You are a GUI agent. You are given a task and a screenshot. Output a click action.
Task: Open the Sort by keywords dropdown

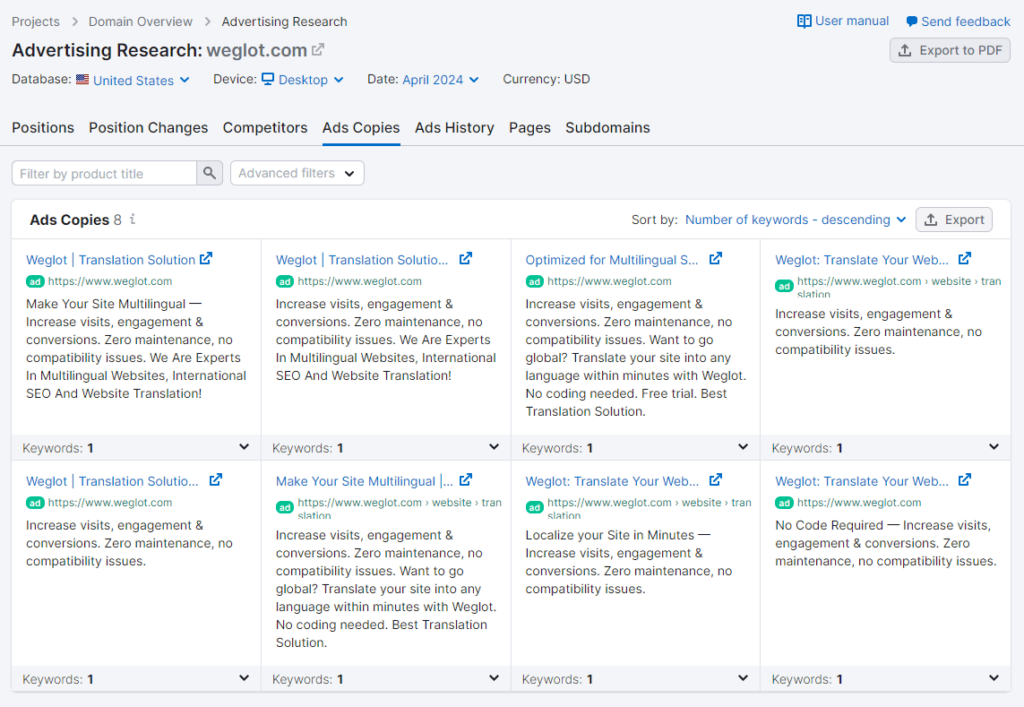(794, 219)
